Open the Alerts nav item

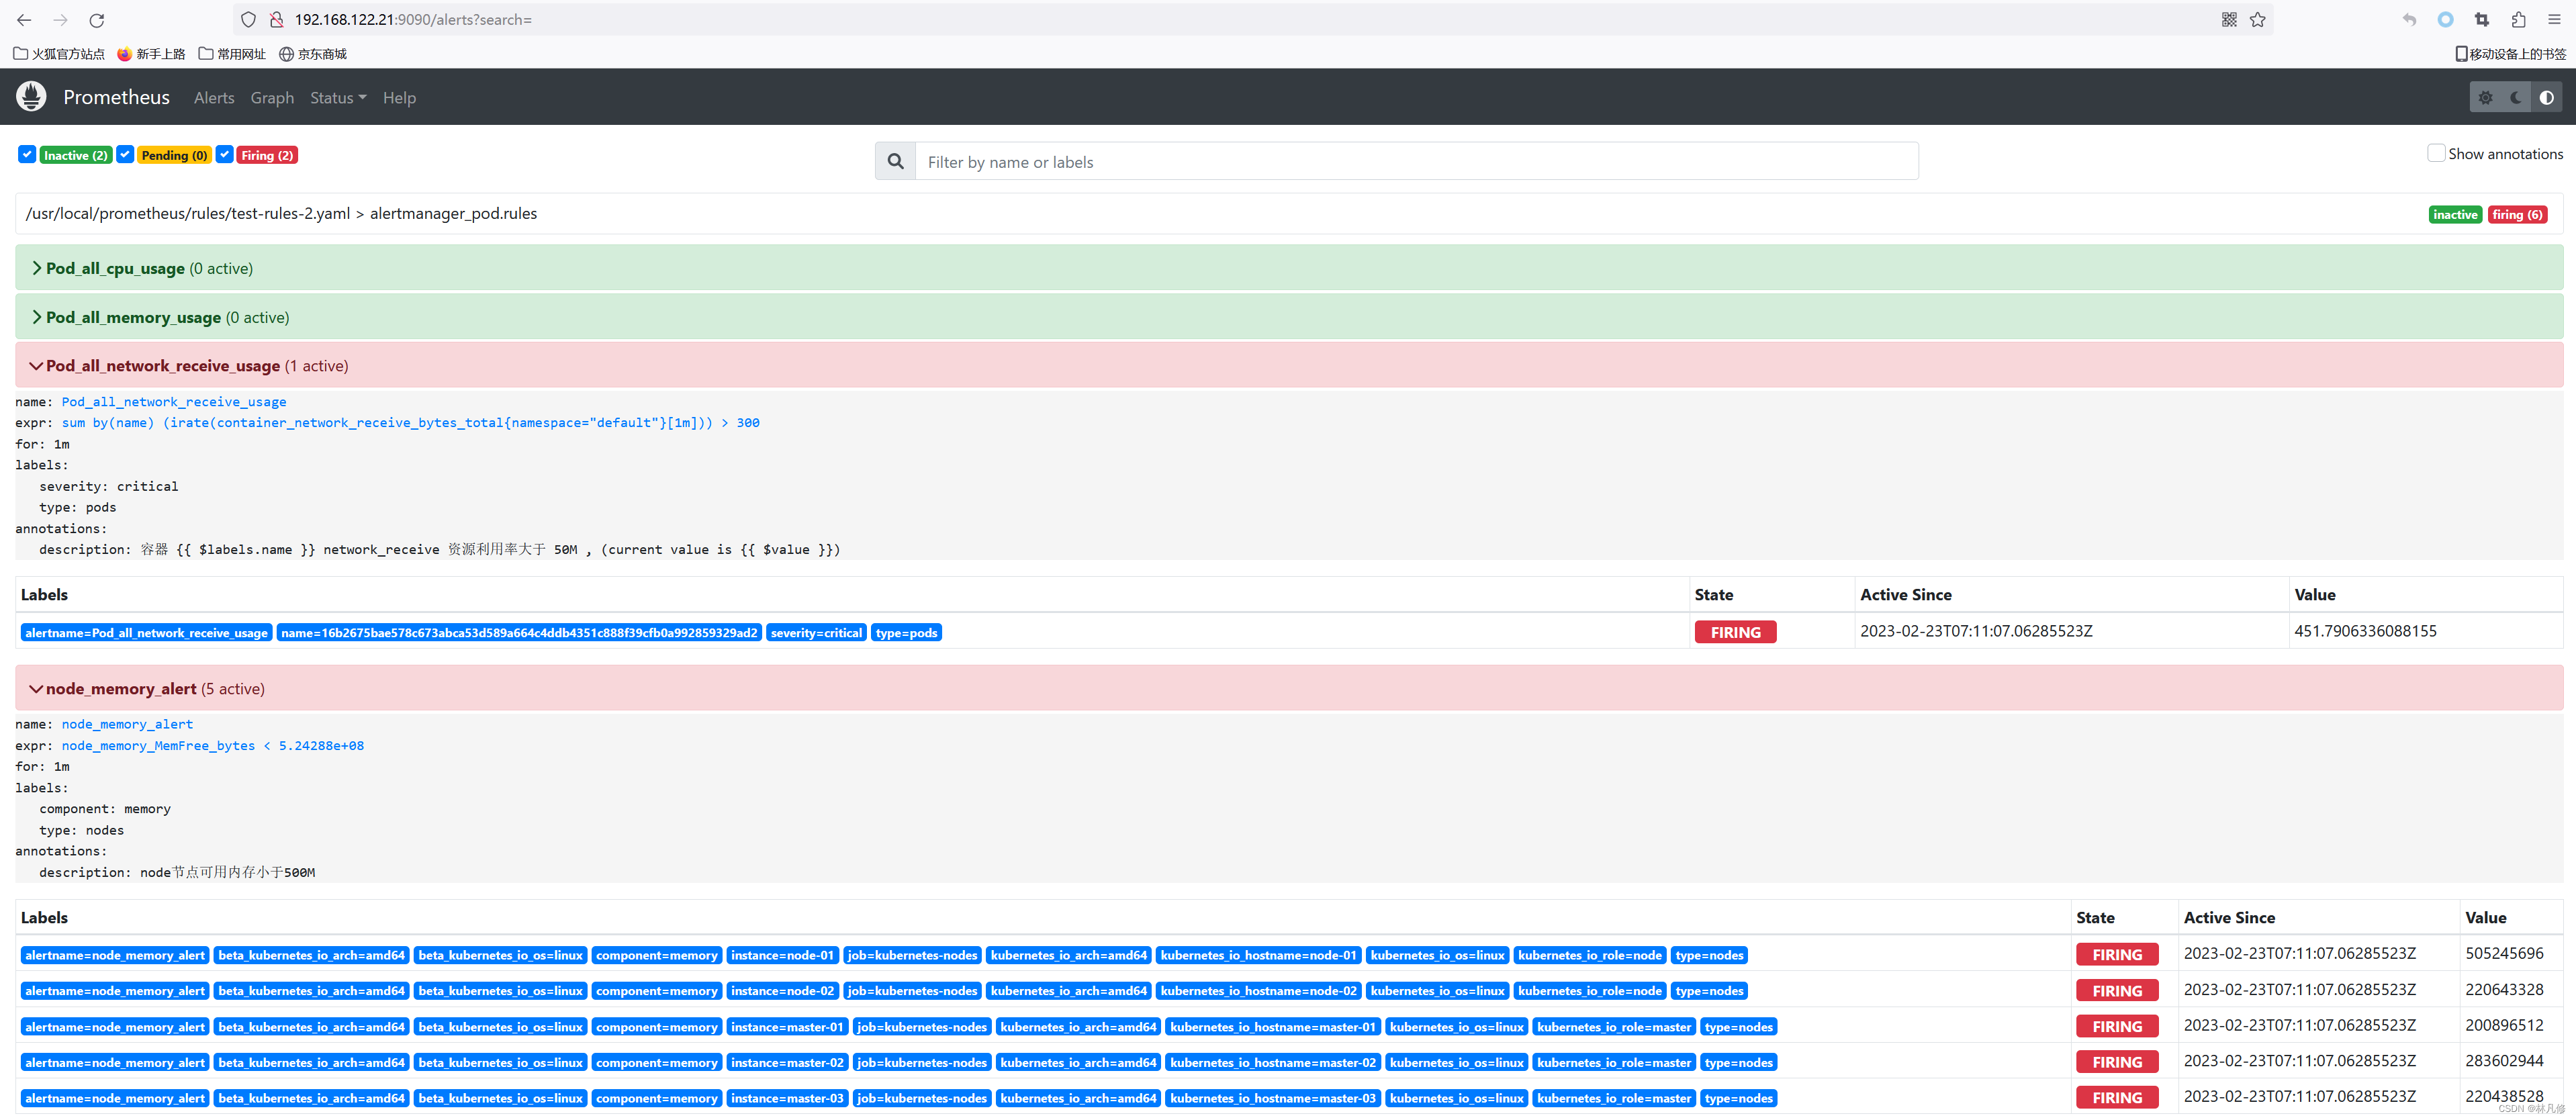[x=214, y=98]
